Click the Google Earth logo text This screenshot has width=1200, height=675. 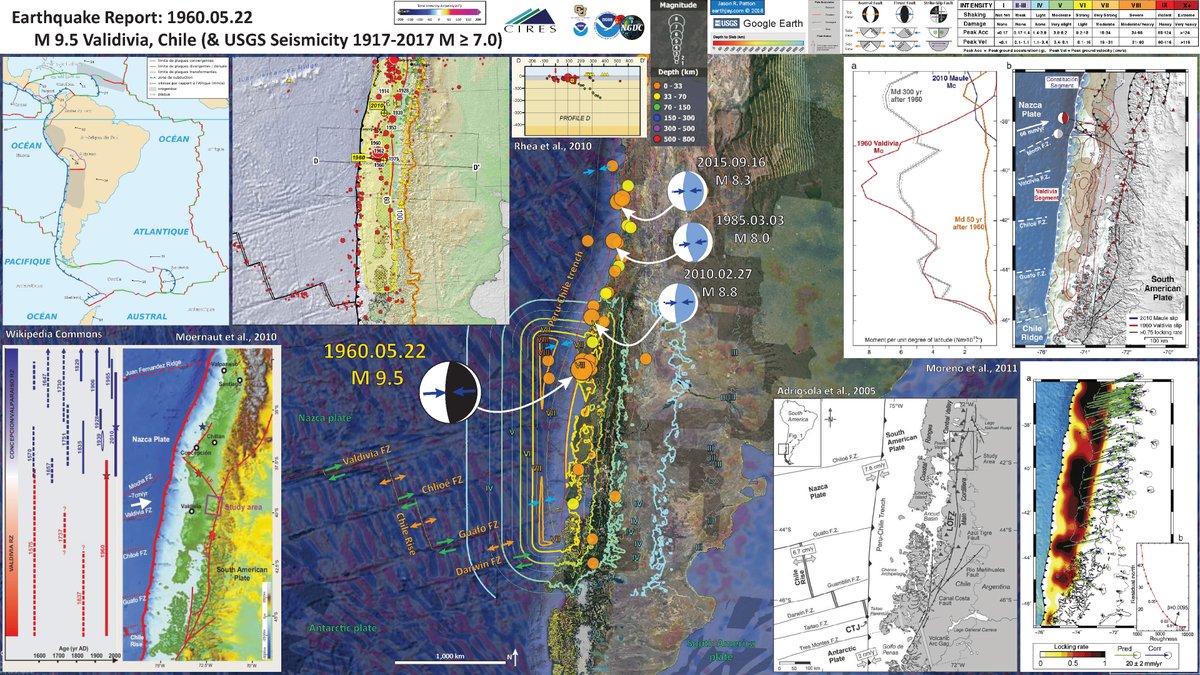click(772, 22)
